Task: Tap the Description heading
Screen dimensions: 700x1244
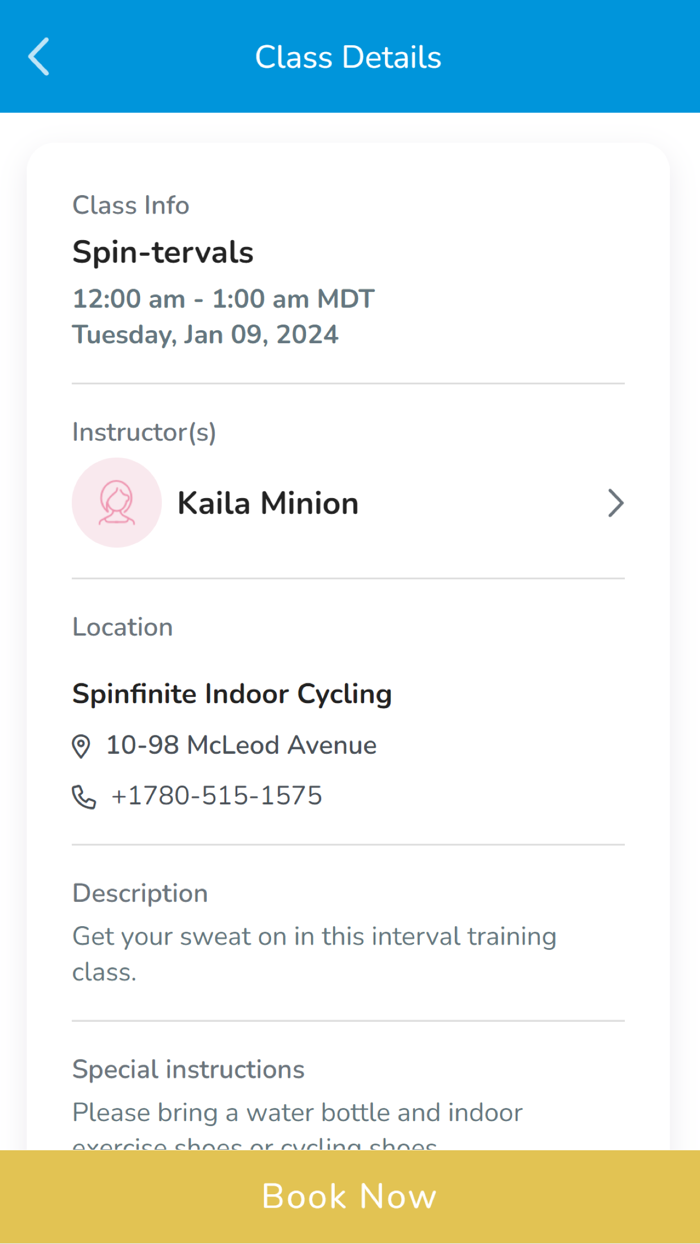Action: 140,893
